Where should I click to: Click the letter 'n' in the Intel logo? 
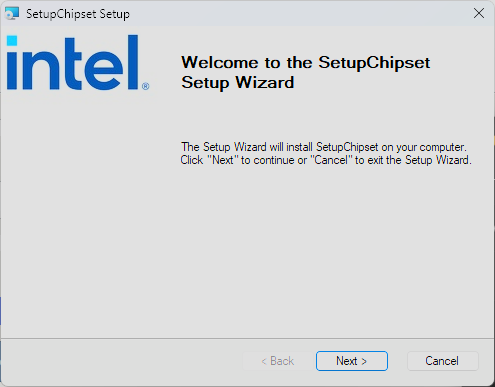pos(42,70)
